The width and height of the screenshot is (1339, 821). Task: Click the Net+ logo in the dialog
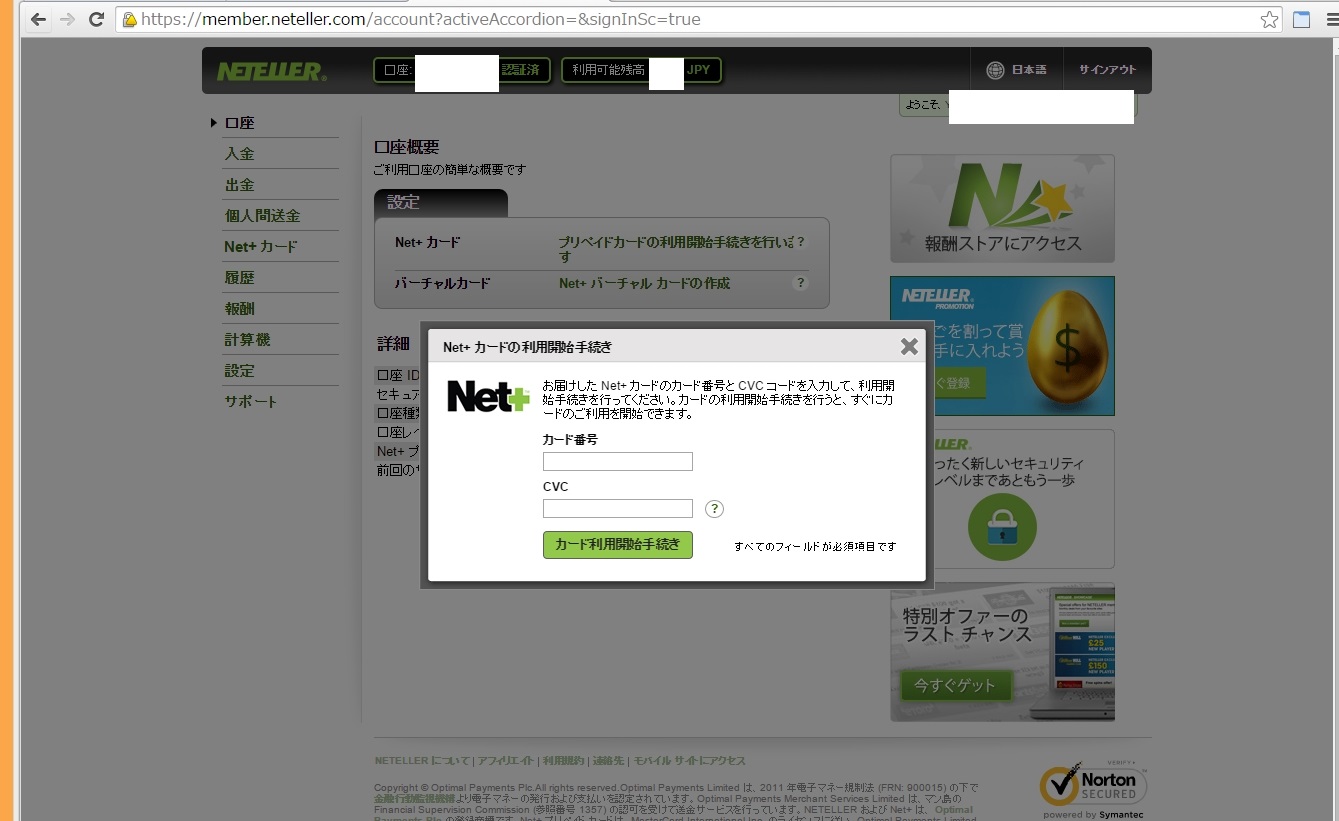pyautogui.click(x=488, y=396)
